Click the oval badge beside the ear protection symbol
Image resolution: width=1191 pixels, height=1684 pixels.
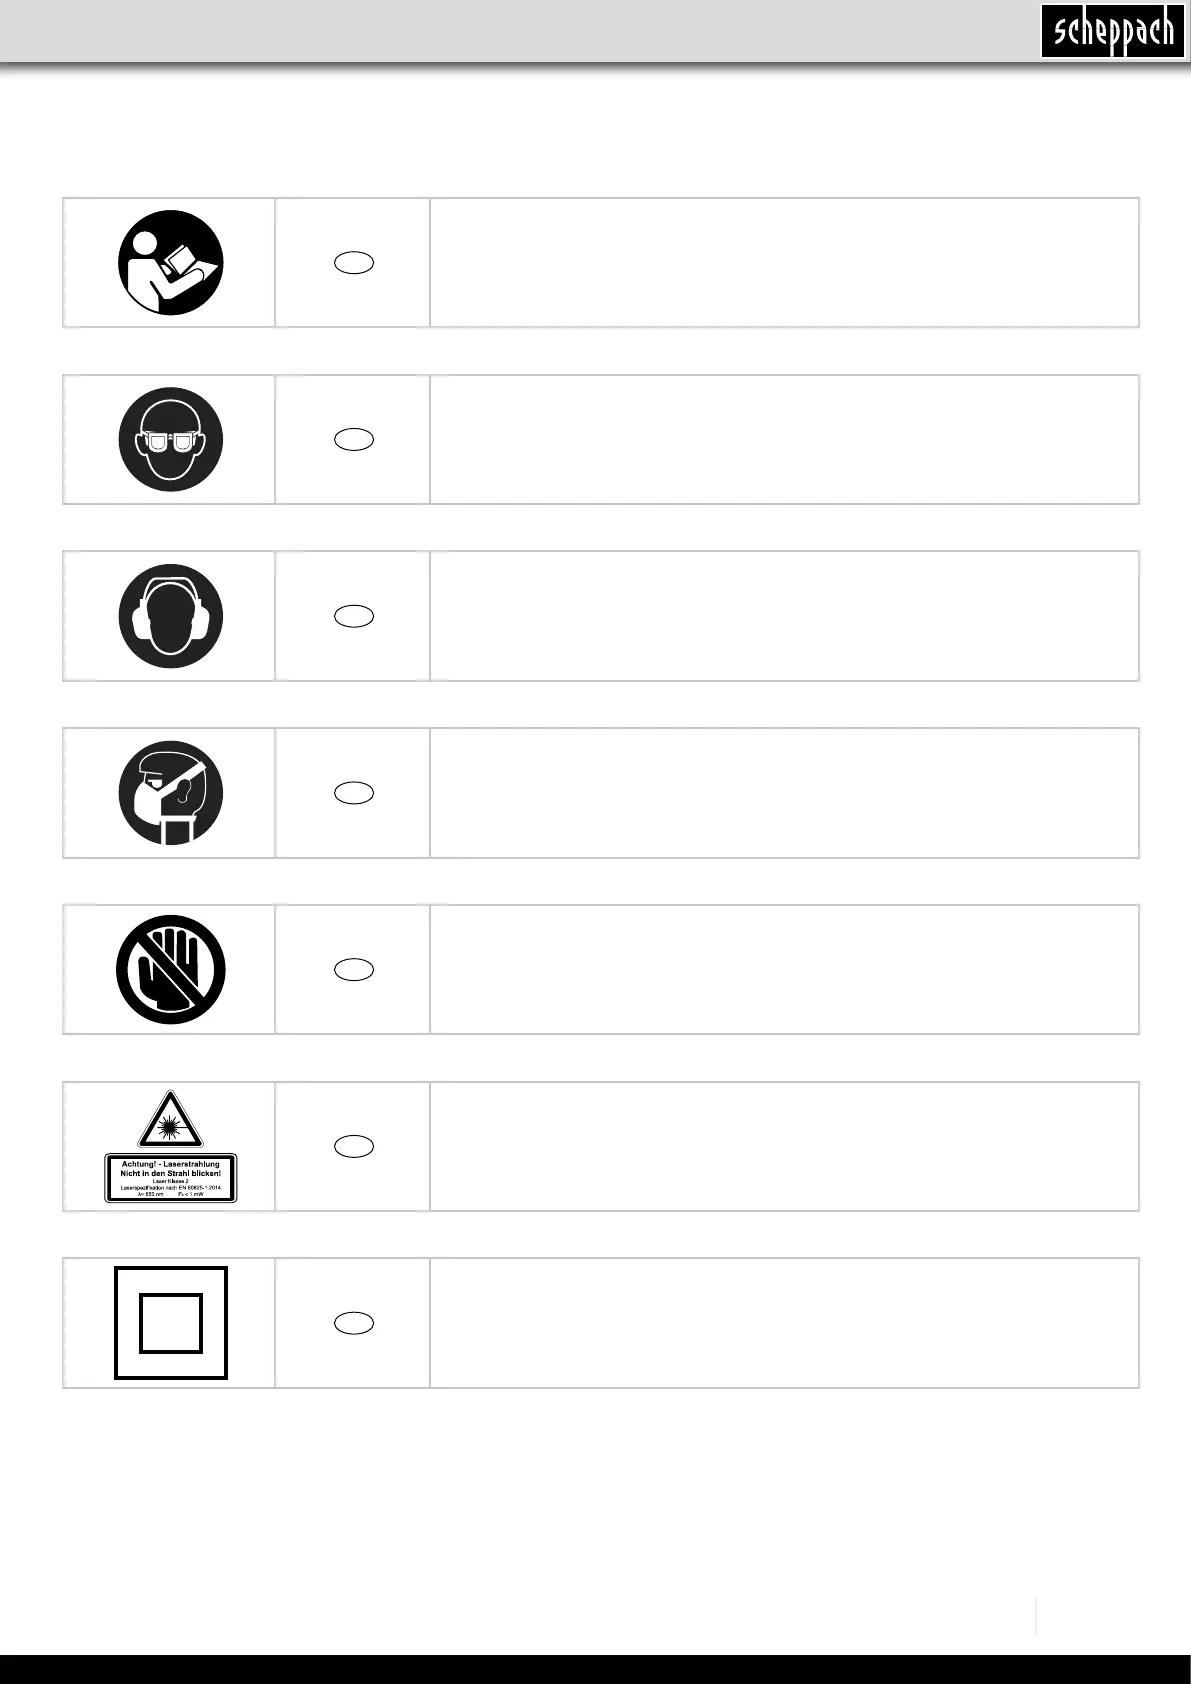point(354,616)
